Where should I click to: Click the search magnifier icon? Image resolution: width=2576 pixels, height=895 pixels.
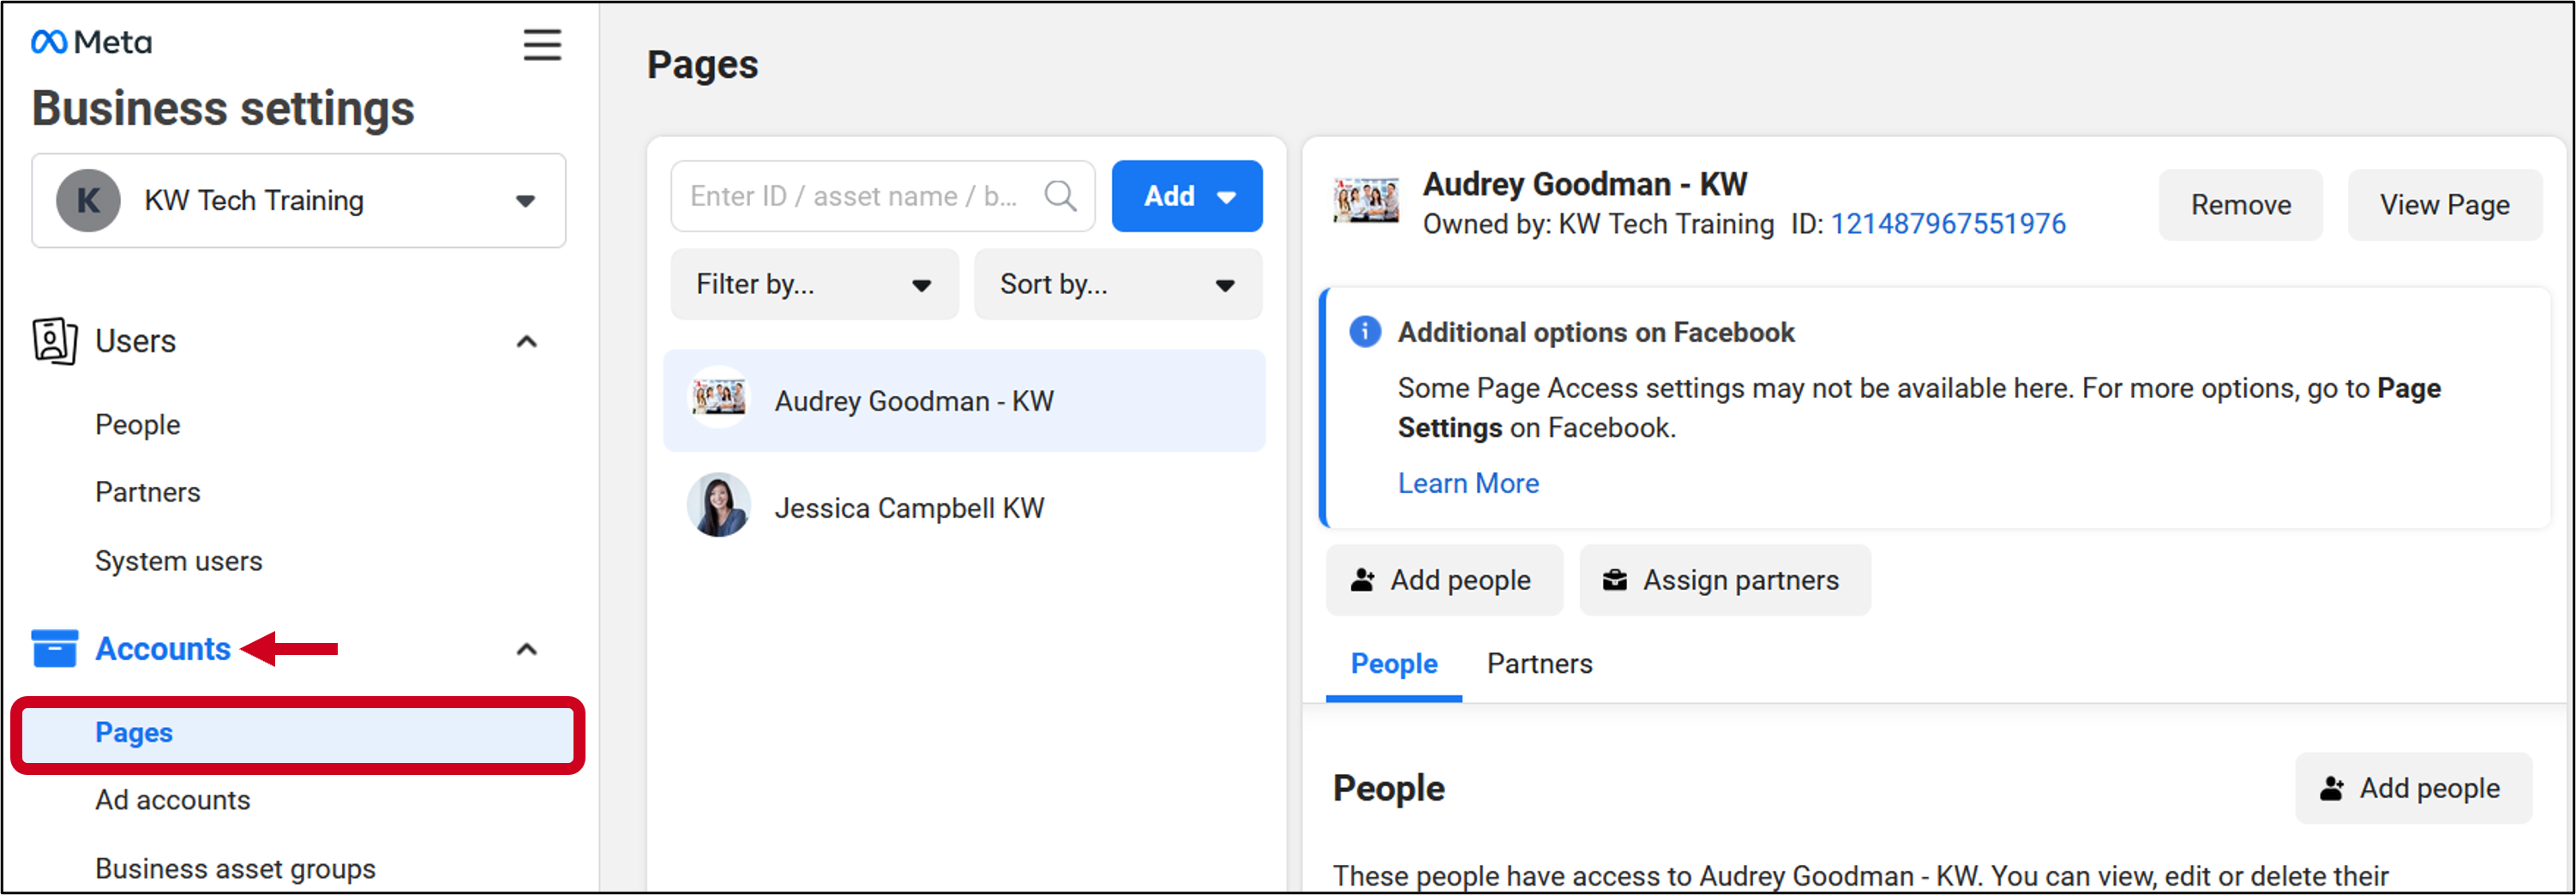(1060, 196)
